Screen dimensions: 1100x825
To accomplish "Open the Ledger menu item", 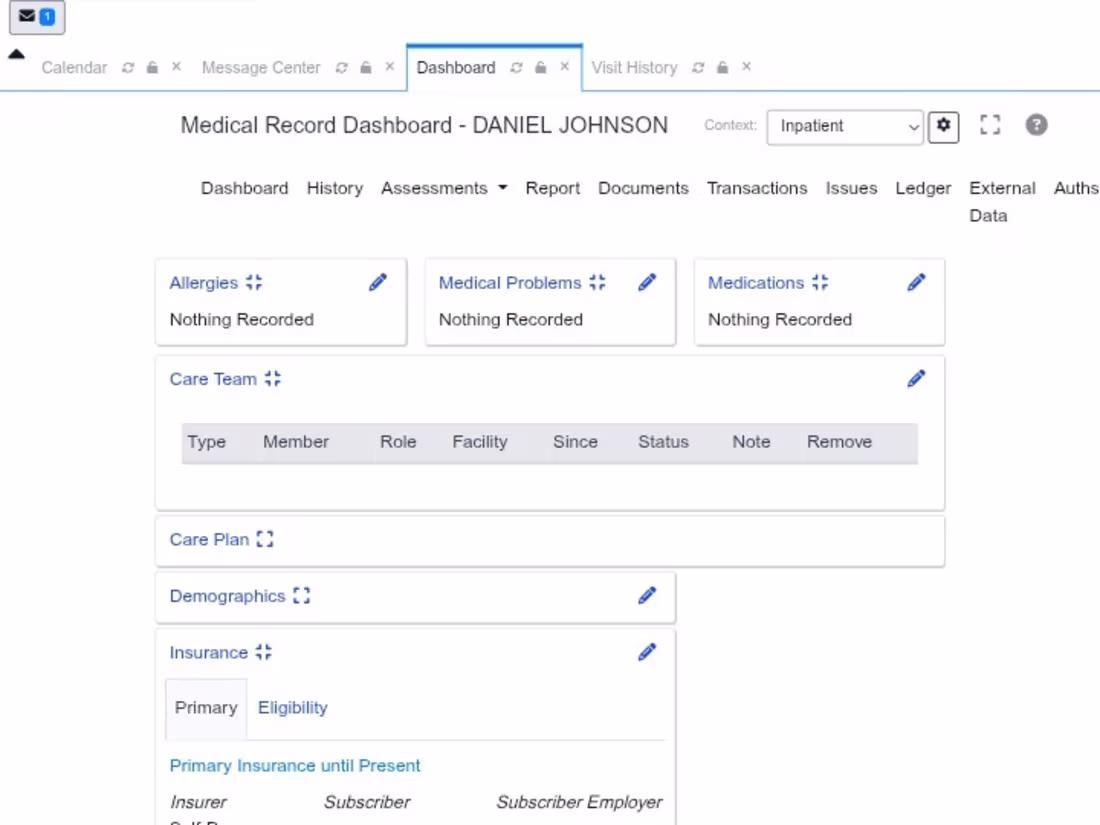I will (x=923, y=188).
